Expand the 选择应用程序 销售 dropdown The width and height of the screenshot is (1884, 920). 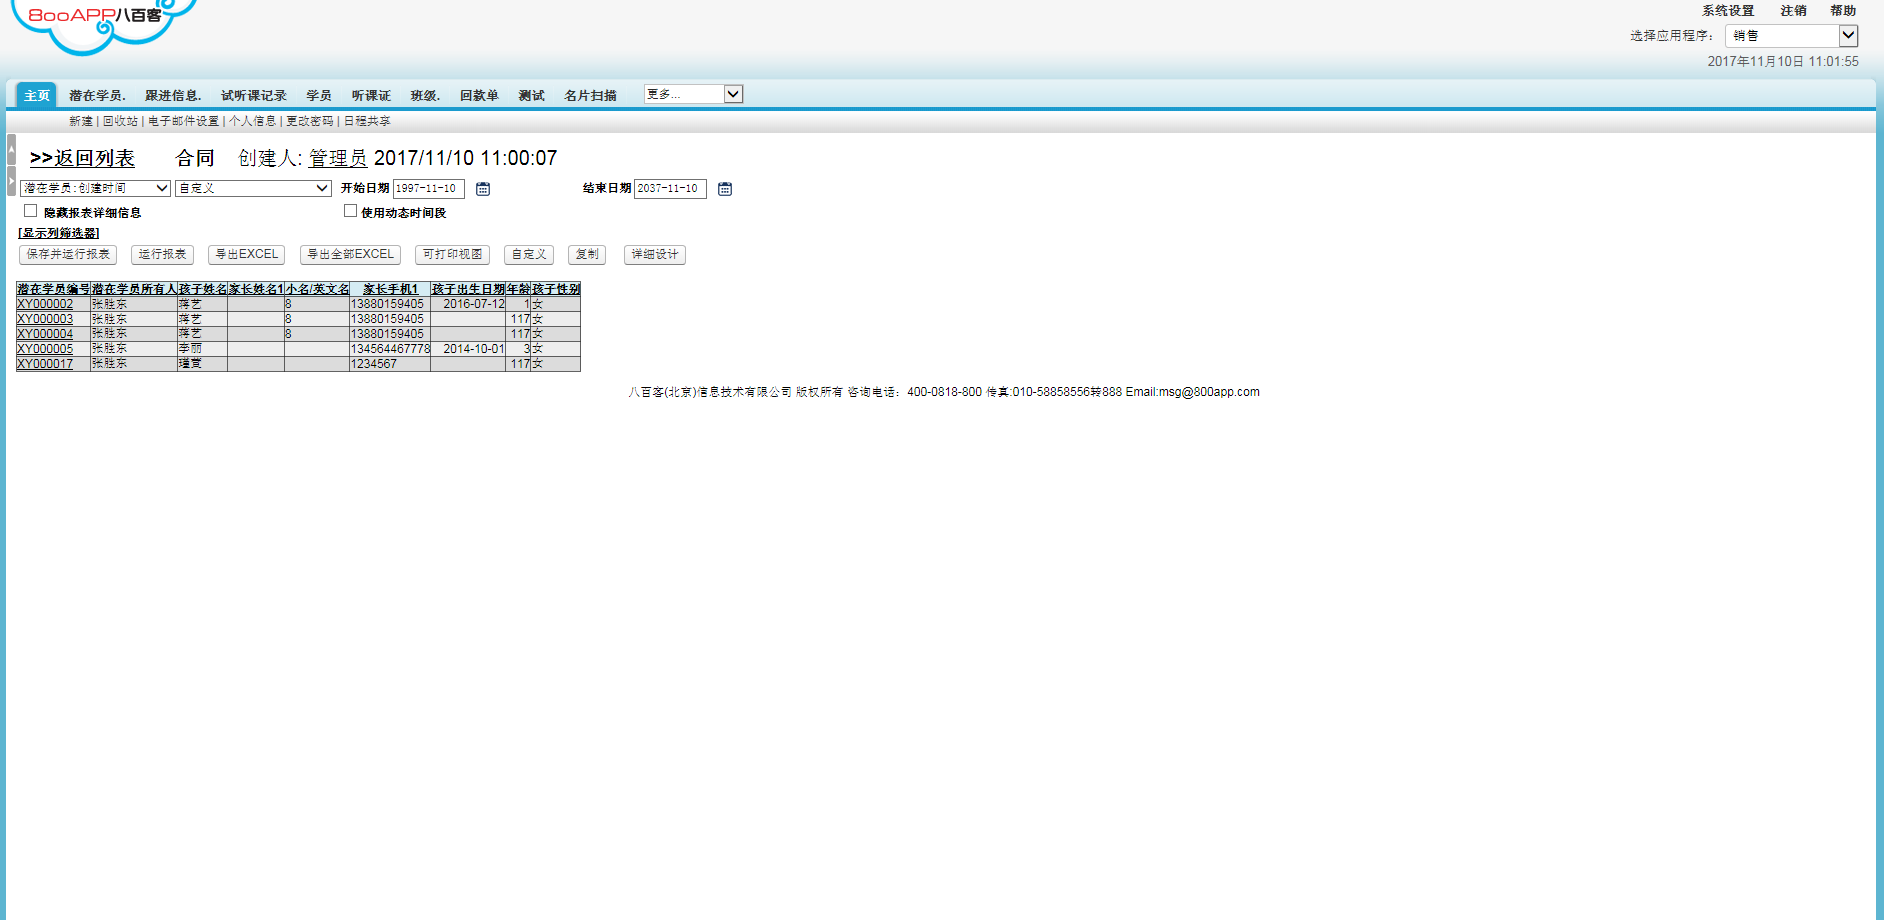click(x=1791, y=36)
